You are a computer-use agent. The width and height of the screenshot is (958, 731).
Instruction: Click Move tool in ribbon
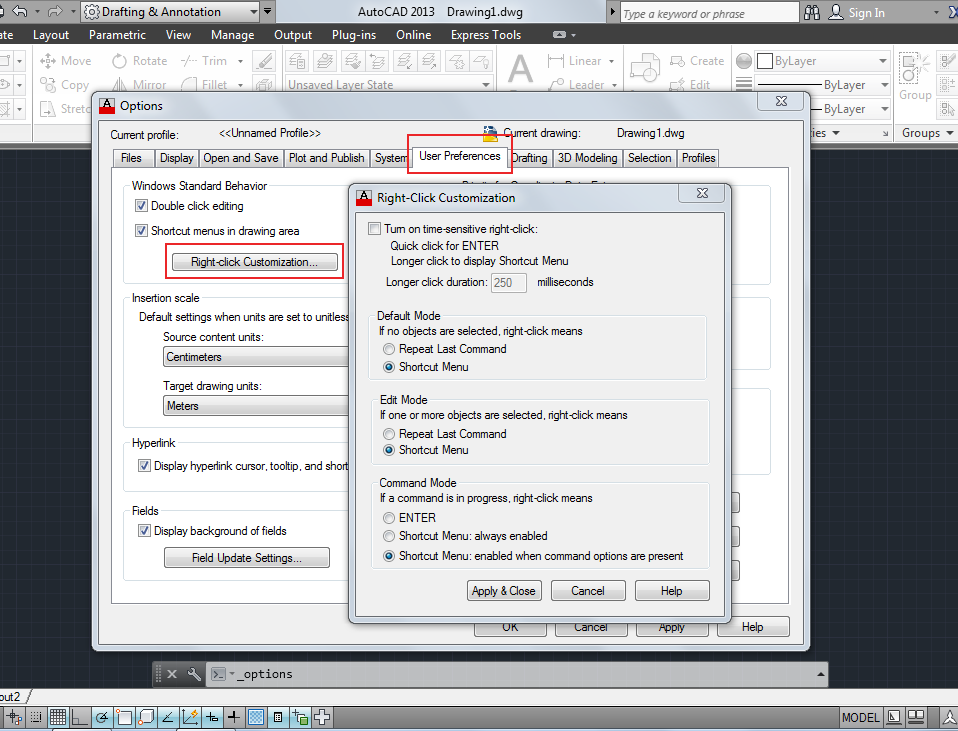65,61
